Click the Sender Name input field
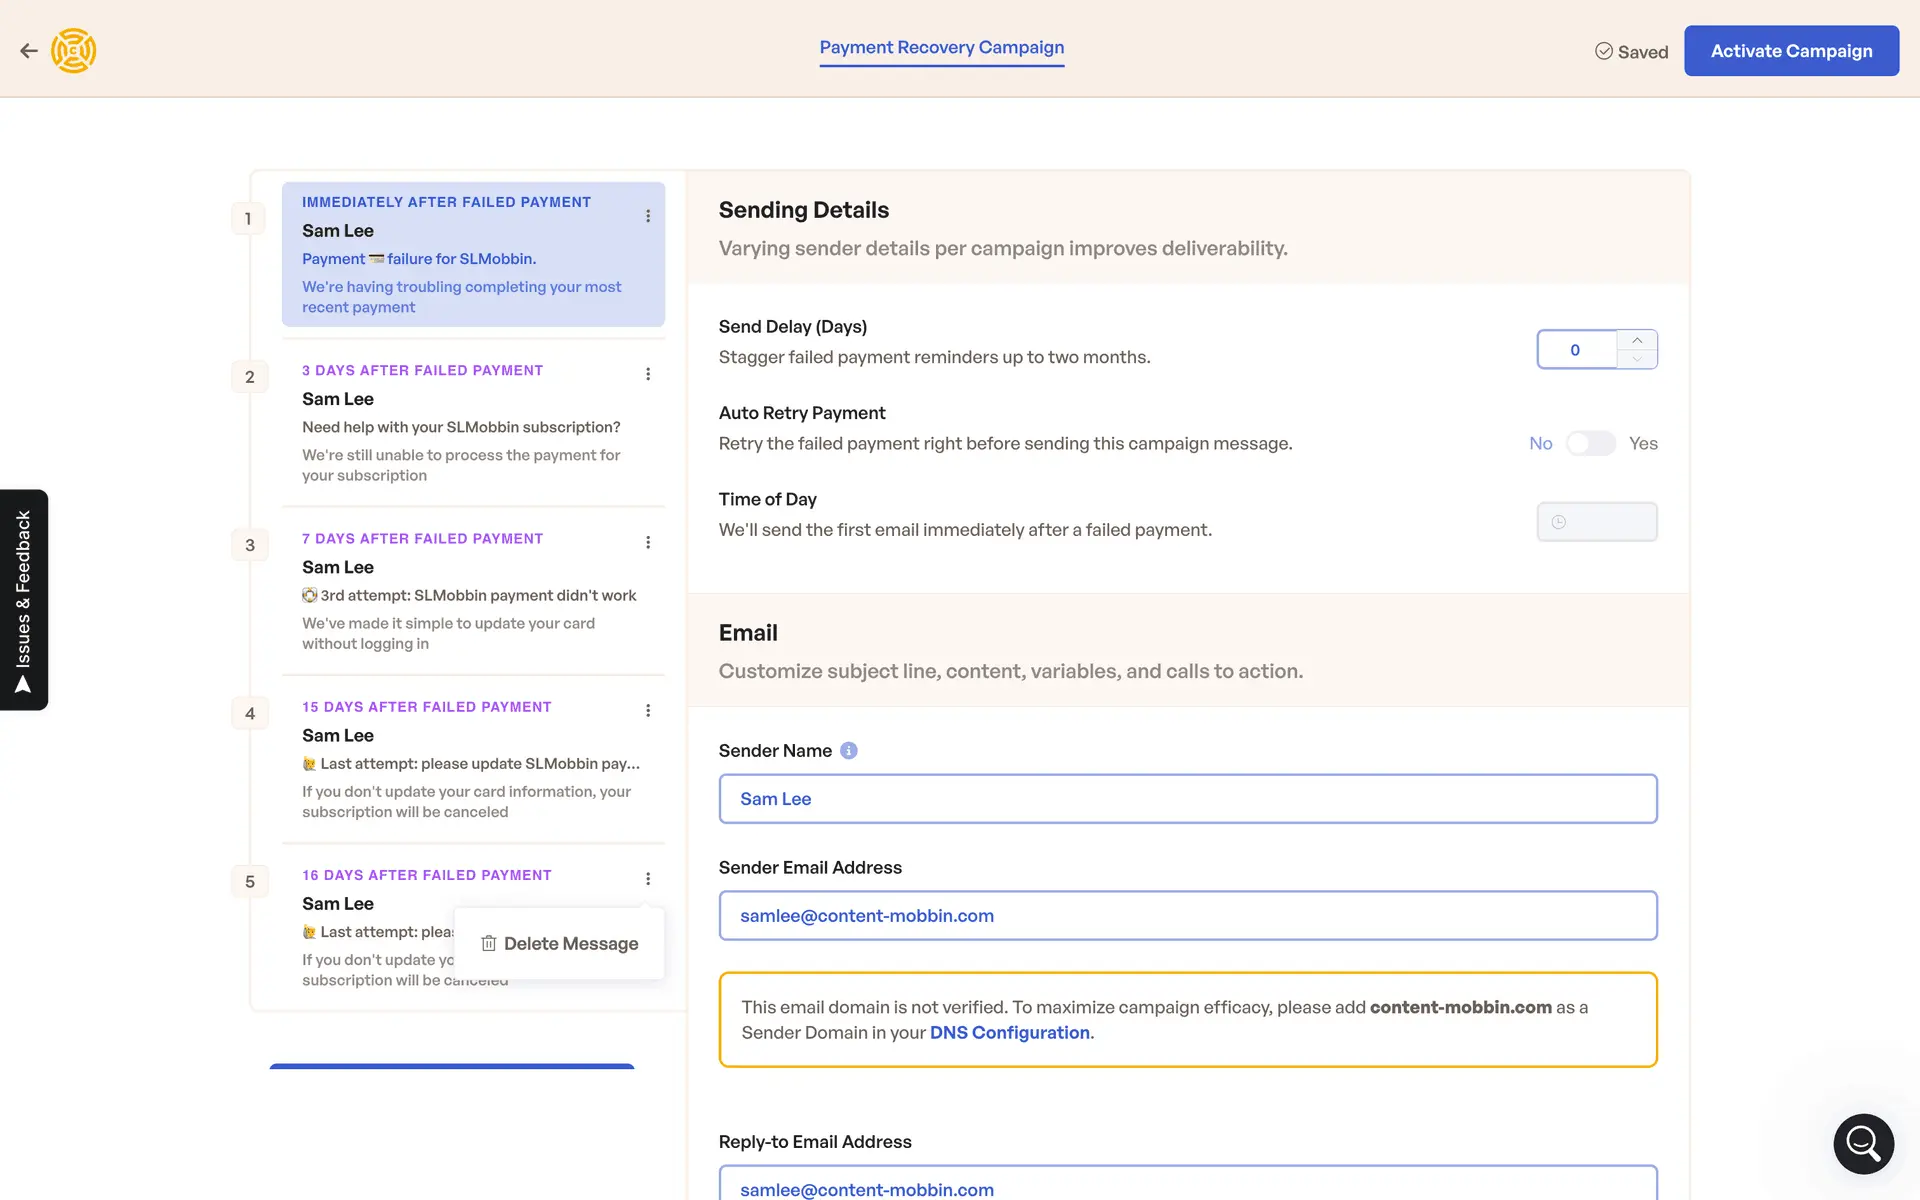Screen dimensions: 1920x1200 [x=1187, y=799]
